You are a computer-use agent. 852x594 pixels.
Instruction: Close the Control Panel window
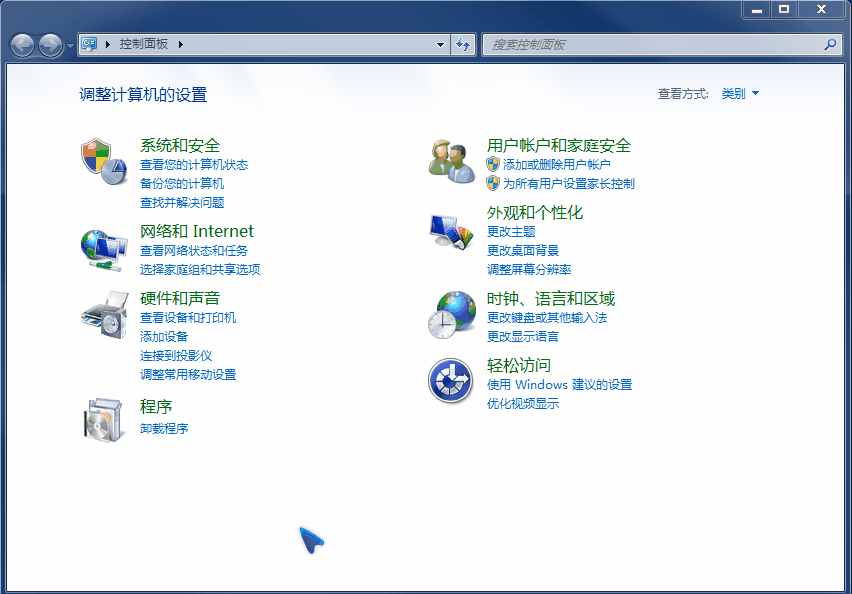tap(822, 9)
